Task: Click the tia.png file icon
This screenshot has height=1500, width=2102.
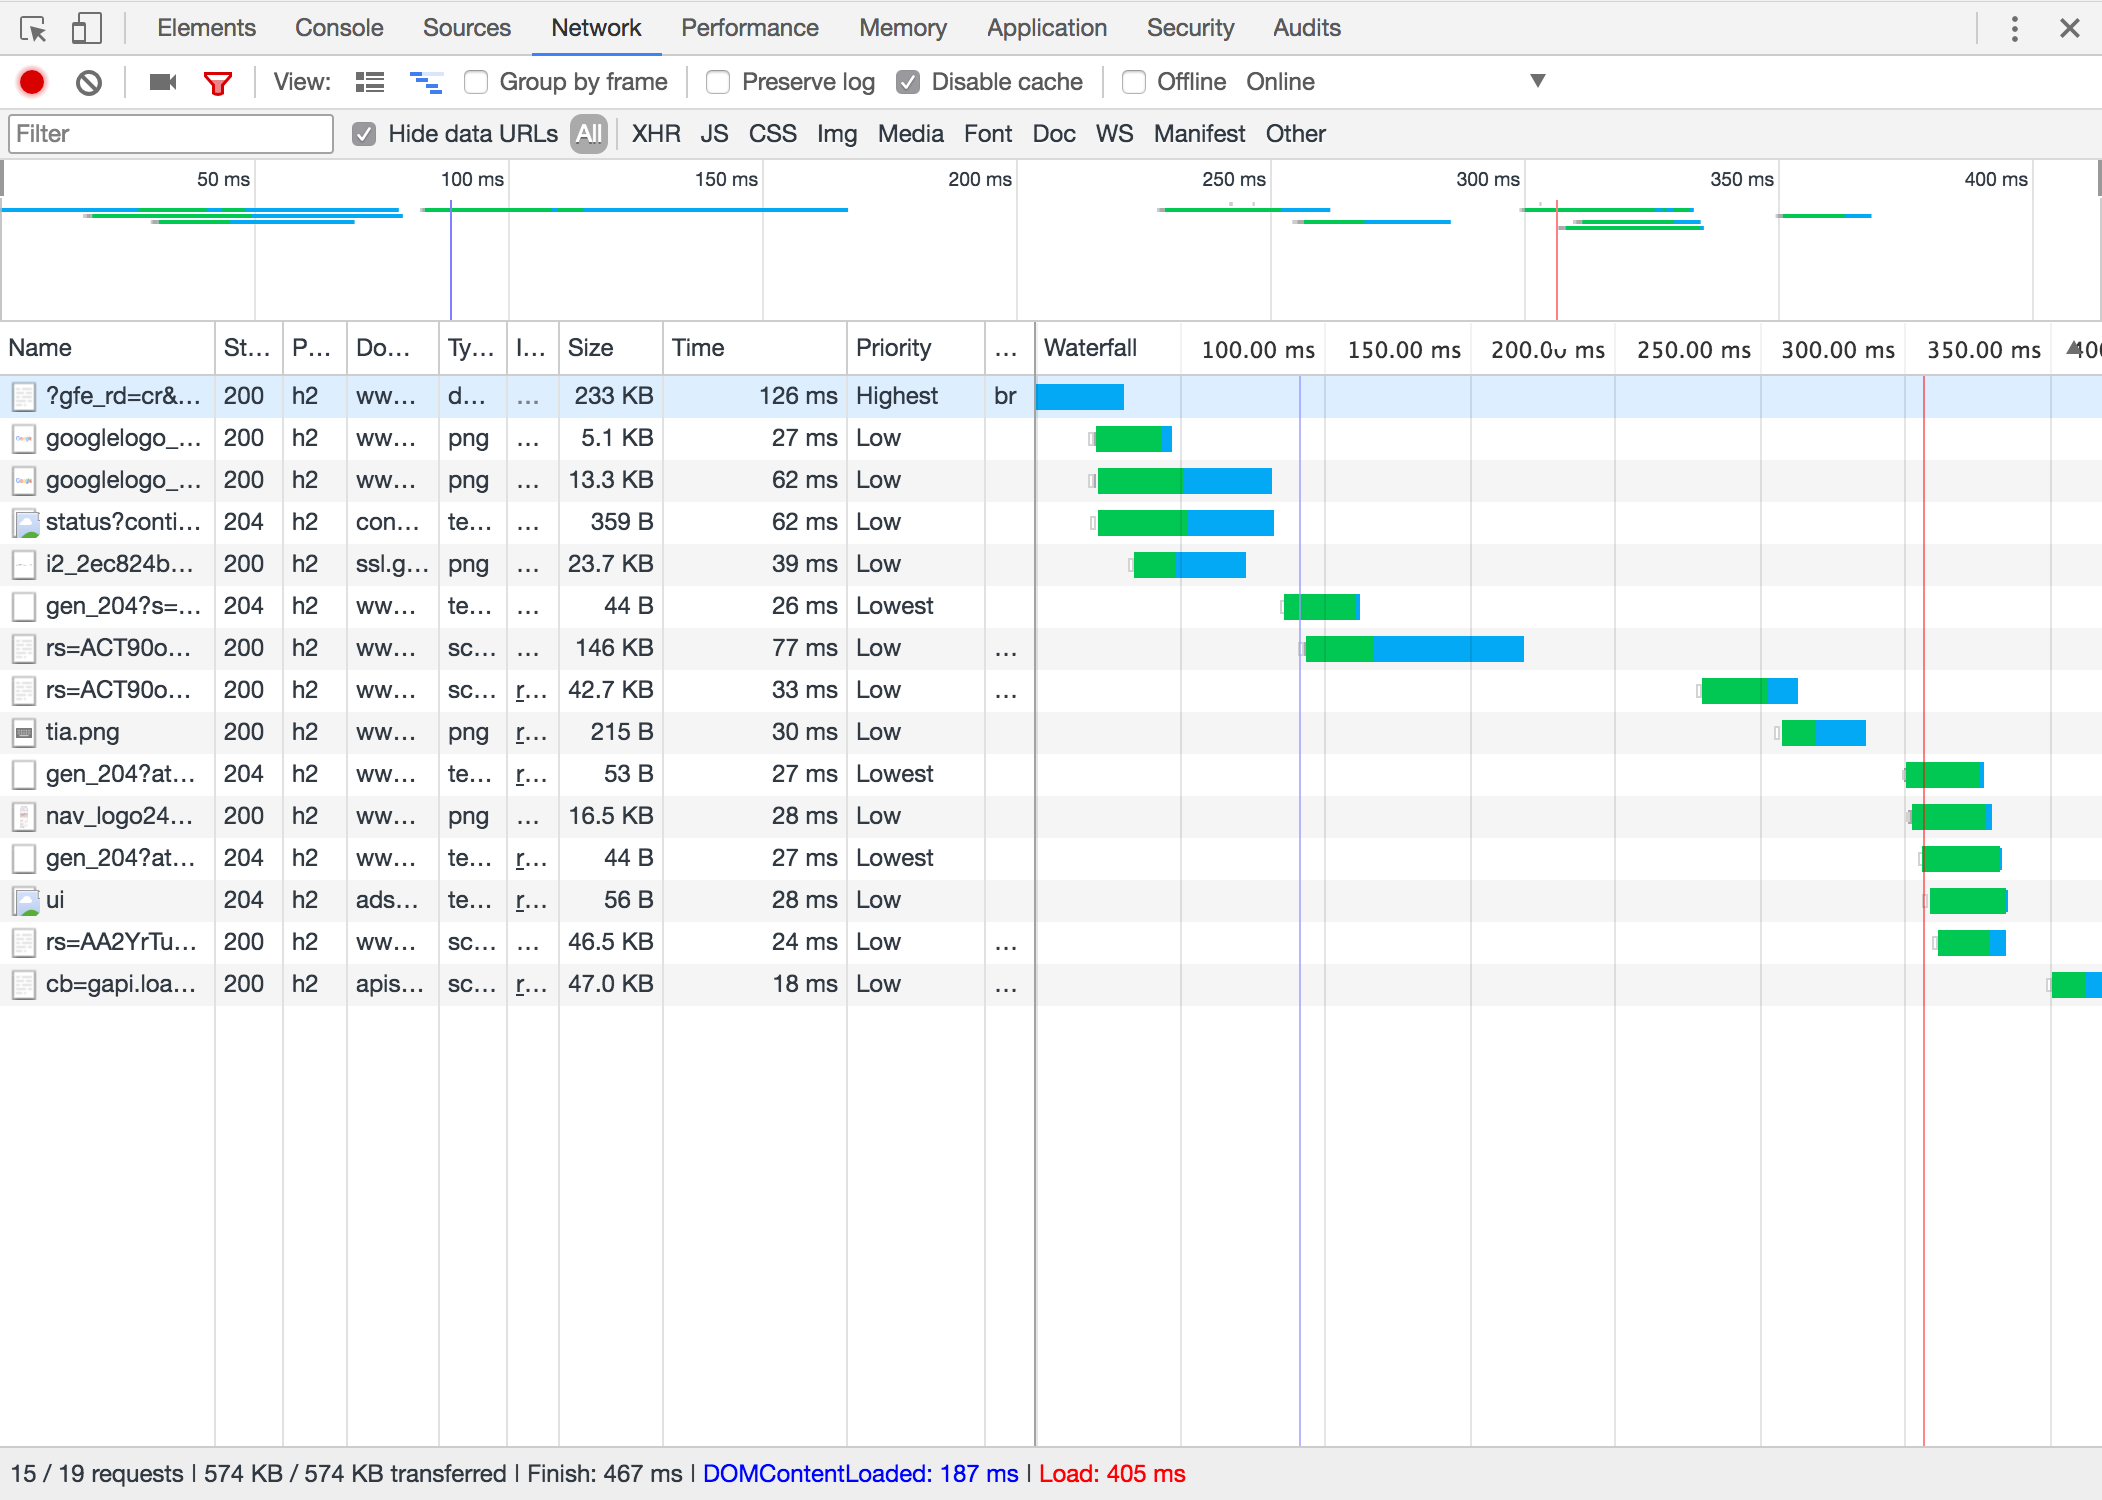Action: coord(24,733)
